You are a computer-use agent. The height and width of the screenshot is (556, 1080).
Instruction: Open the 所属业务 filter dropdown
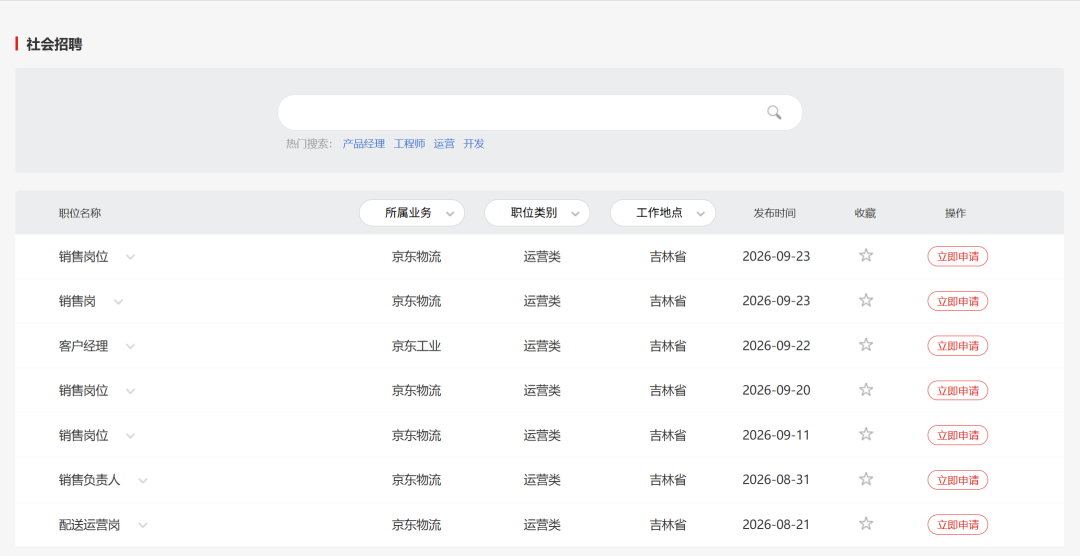[x=412, y=213]
